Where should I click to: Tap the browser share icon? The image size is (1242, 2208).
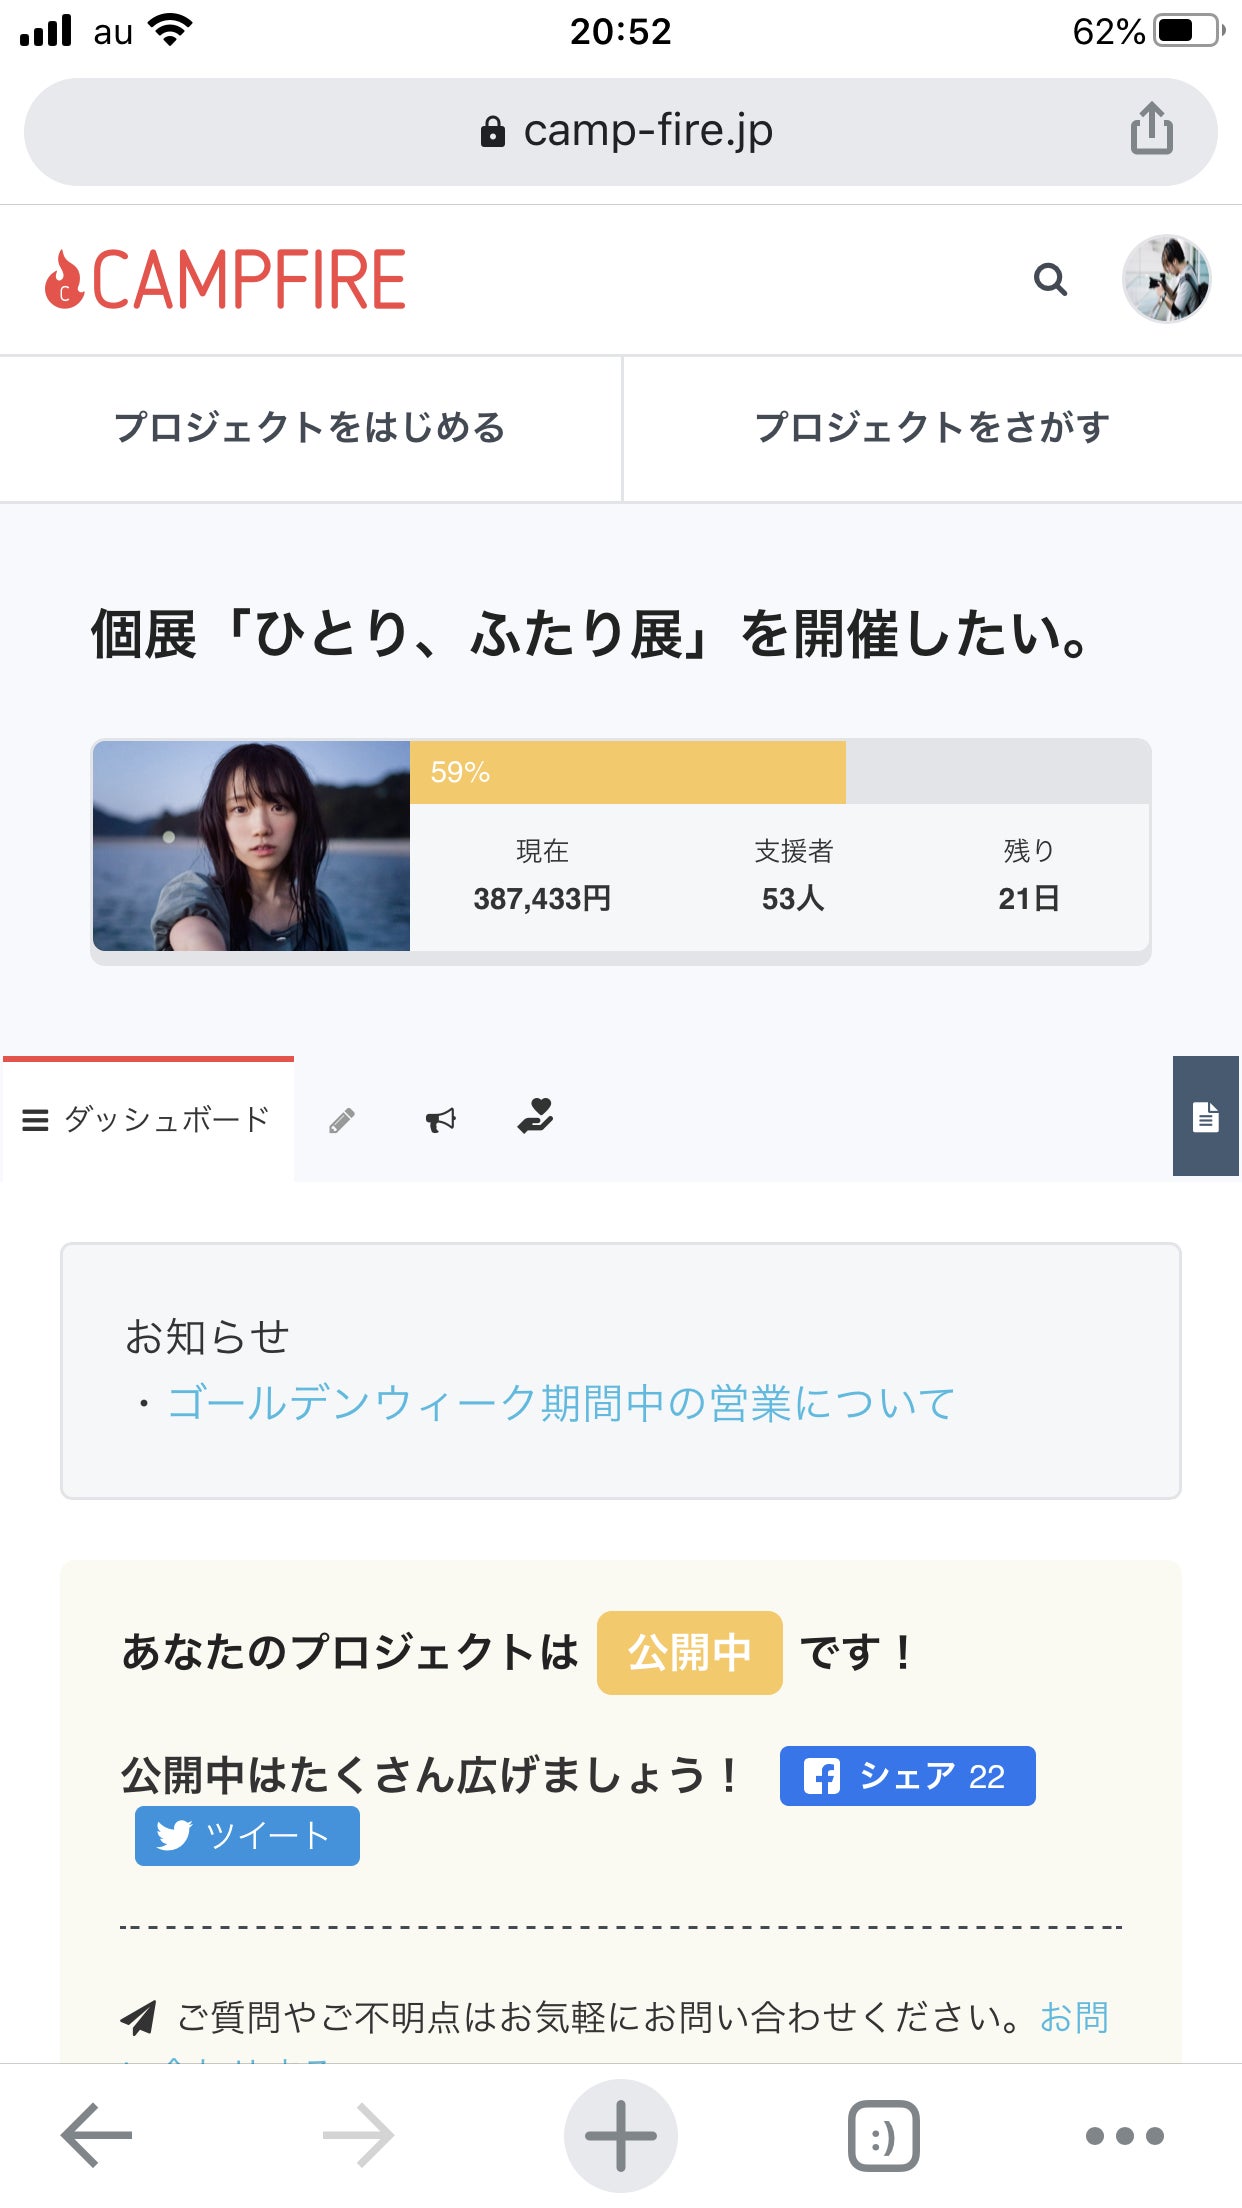coord(1151,130)
